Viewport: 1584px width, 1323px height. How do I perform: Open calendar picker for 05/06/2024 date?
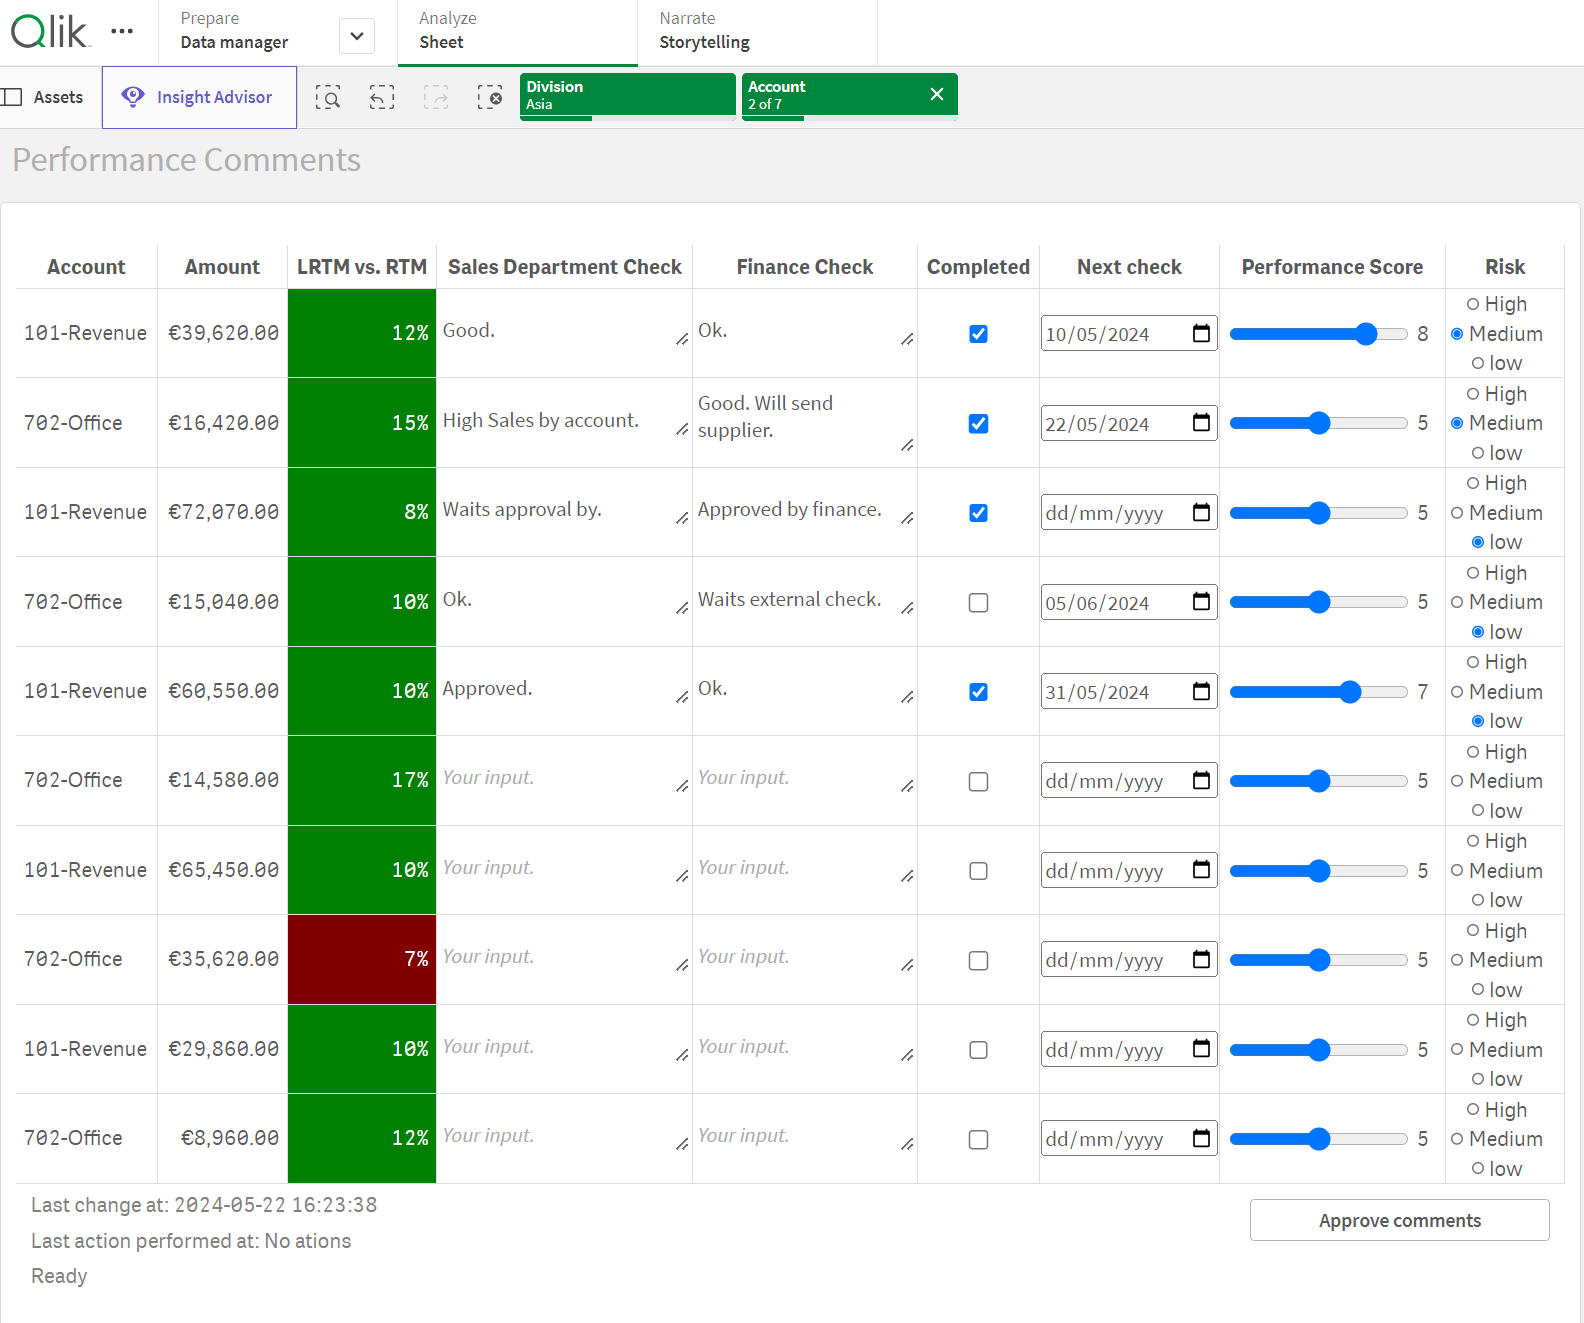(1201, 602)
